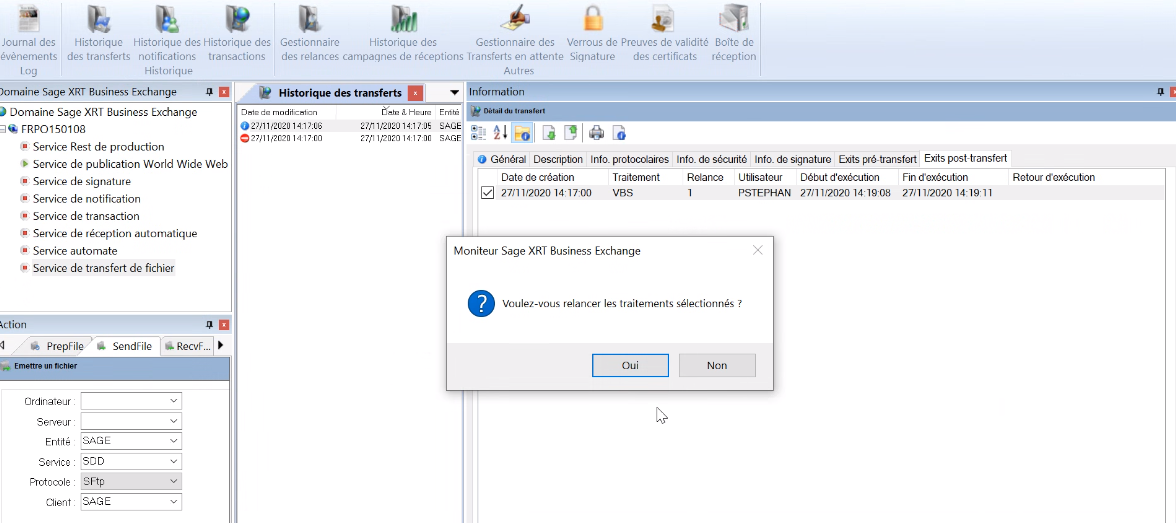
Task: Switch to the Exits pré-transfert tab
Action: tap(877, 159)
